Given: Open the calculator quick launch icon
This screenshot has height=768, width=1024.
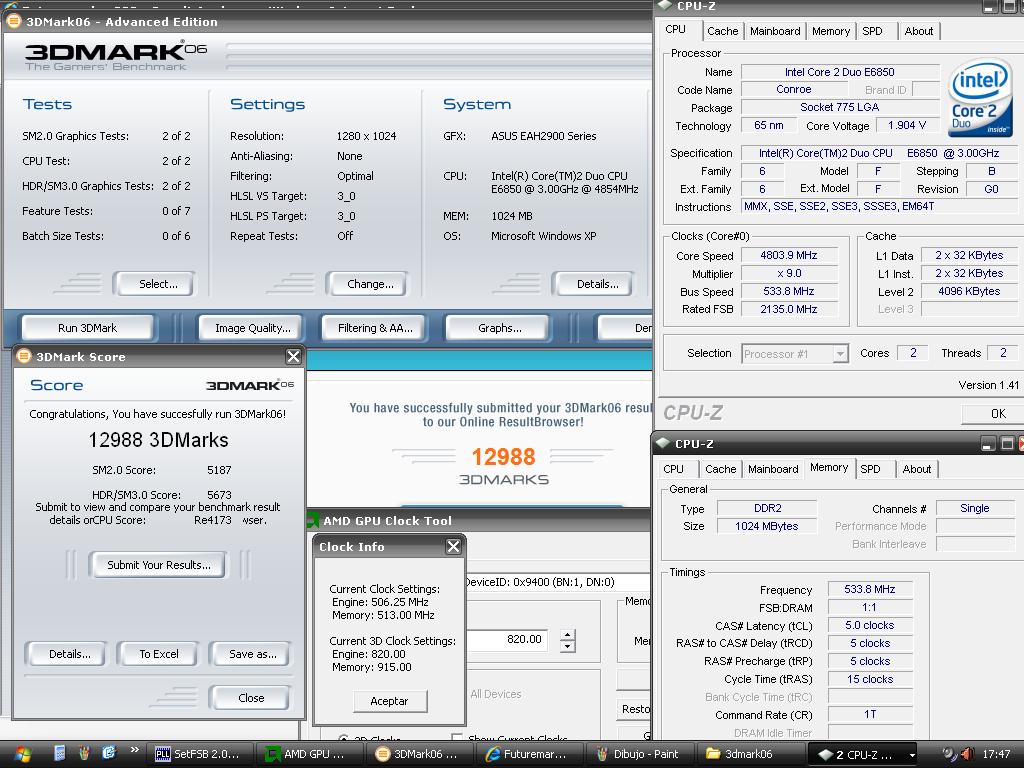Looking at the screenshot, I should point(59,753).
